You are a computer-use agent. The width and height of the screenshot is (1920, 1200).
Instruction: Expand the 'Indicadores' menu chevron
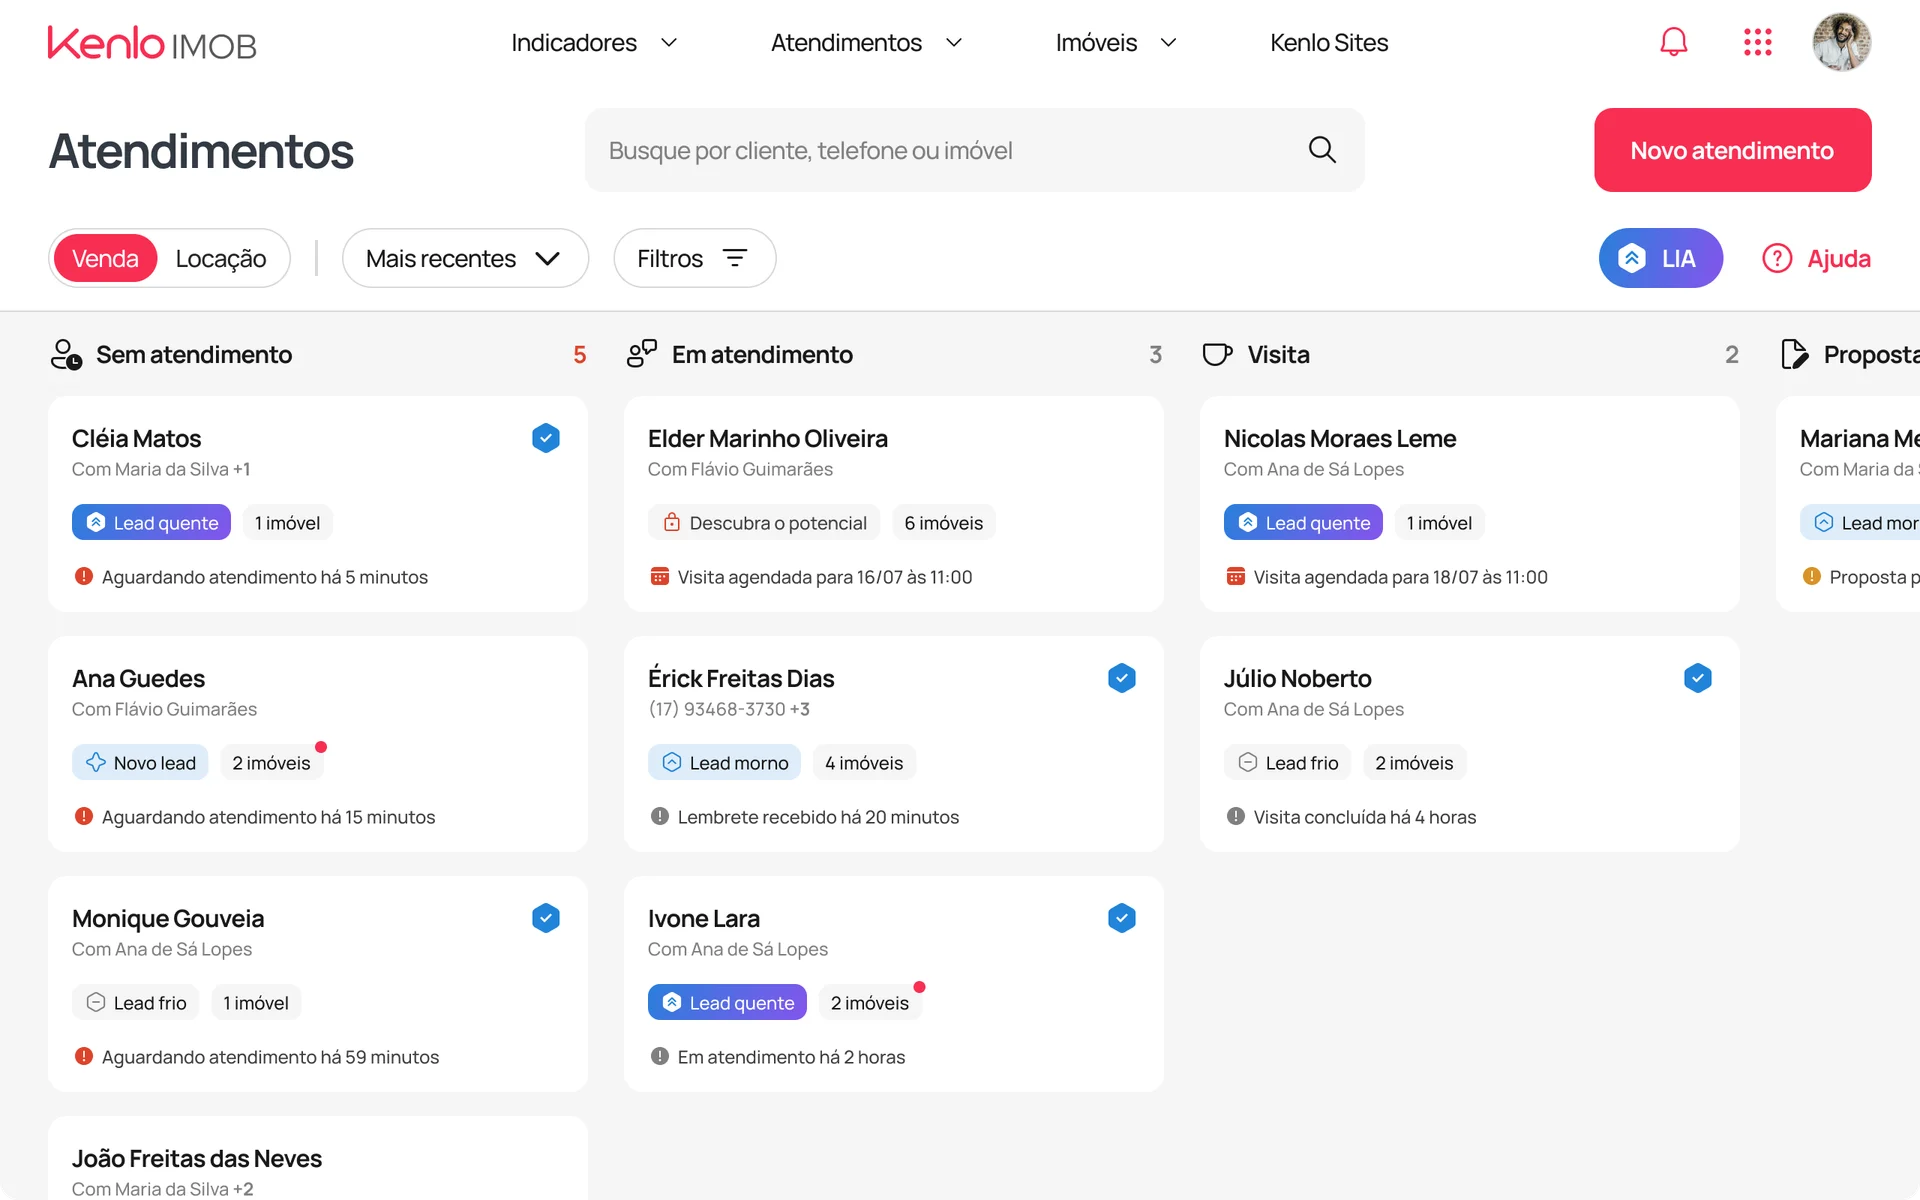pos(669,43)
